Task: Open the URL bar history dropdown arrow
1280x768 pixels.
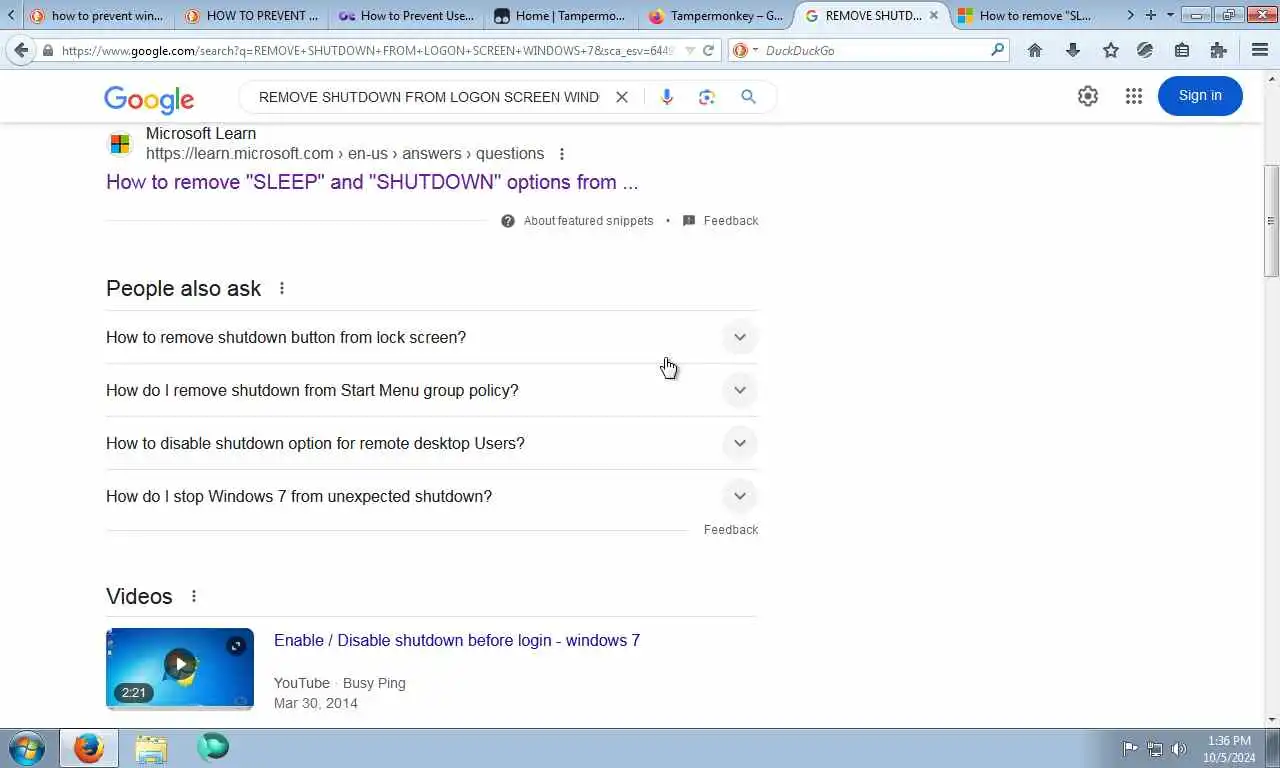Action: coord(689,50)
